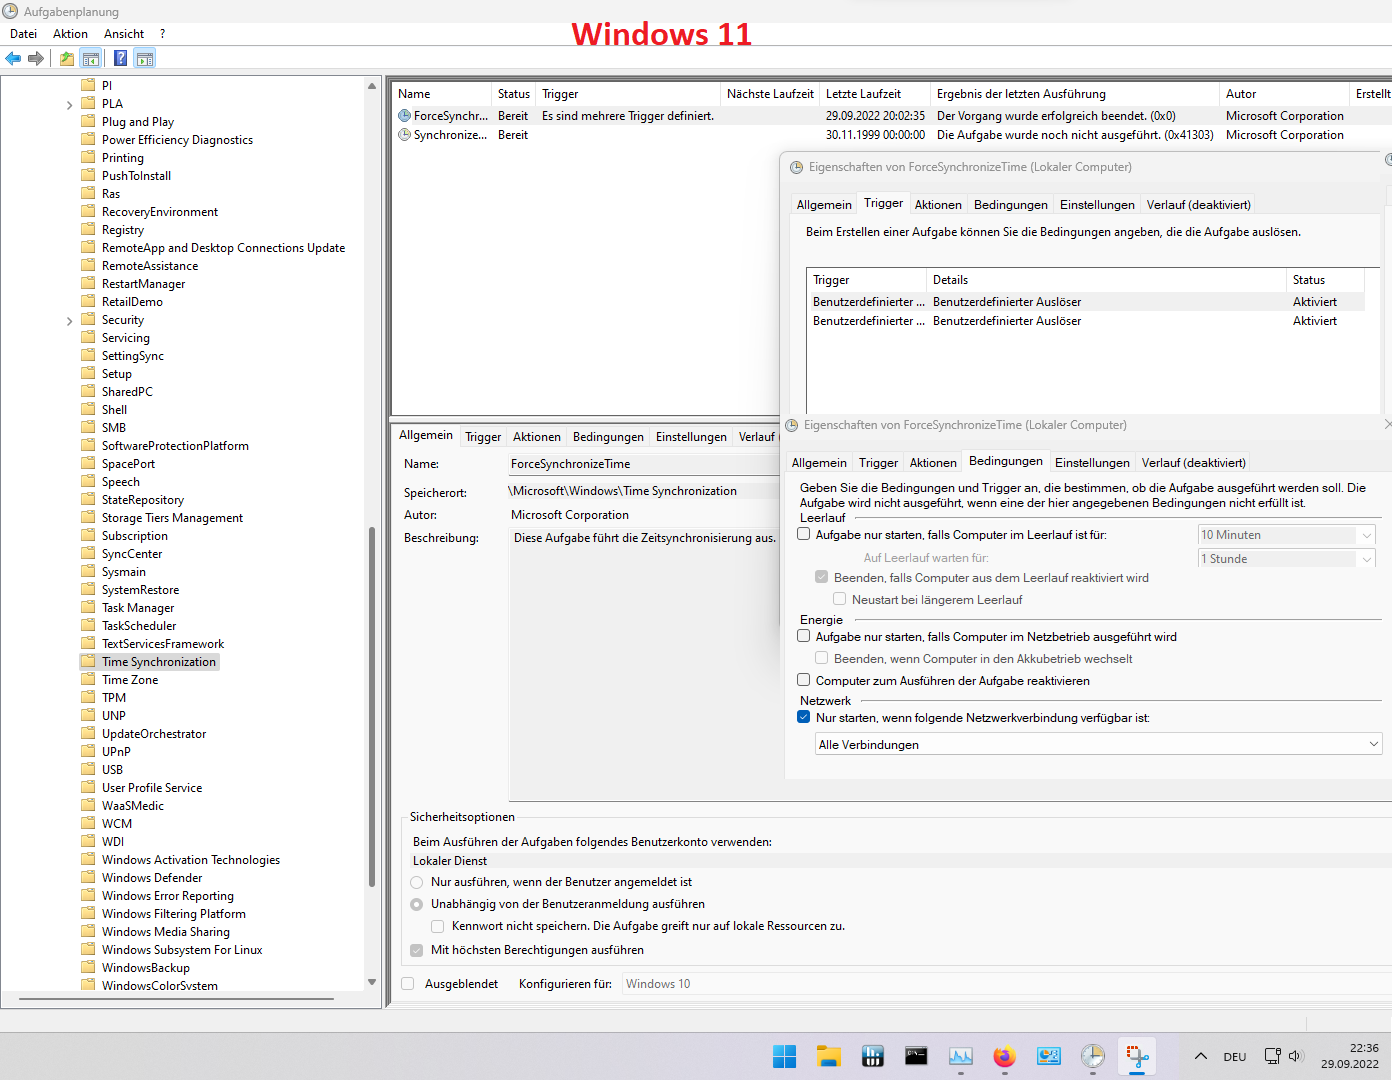Open File Explorer from the taskbar
The image size is (1392, 1080).
click(x=828, y=1056)
